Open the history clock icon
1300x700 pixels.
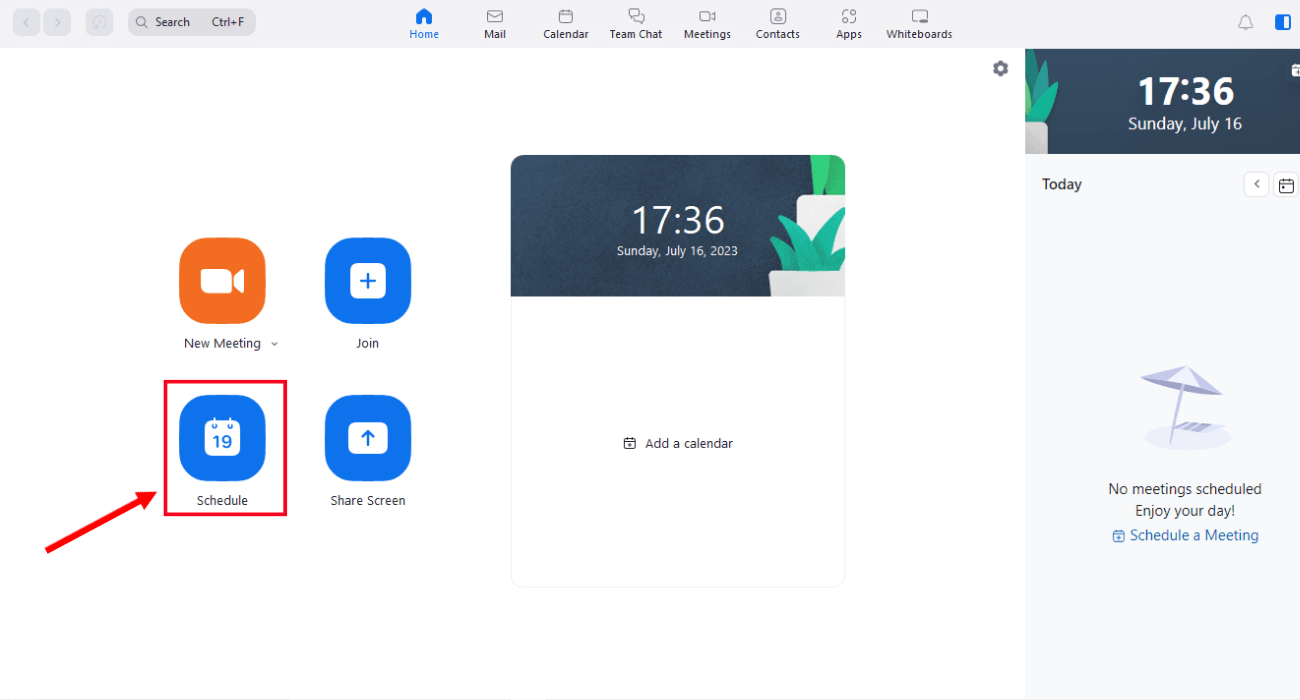99,22
